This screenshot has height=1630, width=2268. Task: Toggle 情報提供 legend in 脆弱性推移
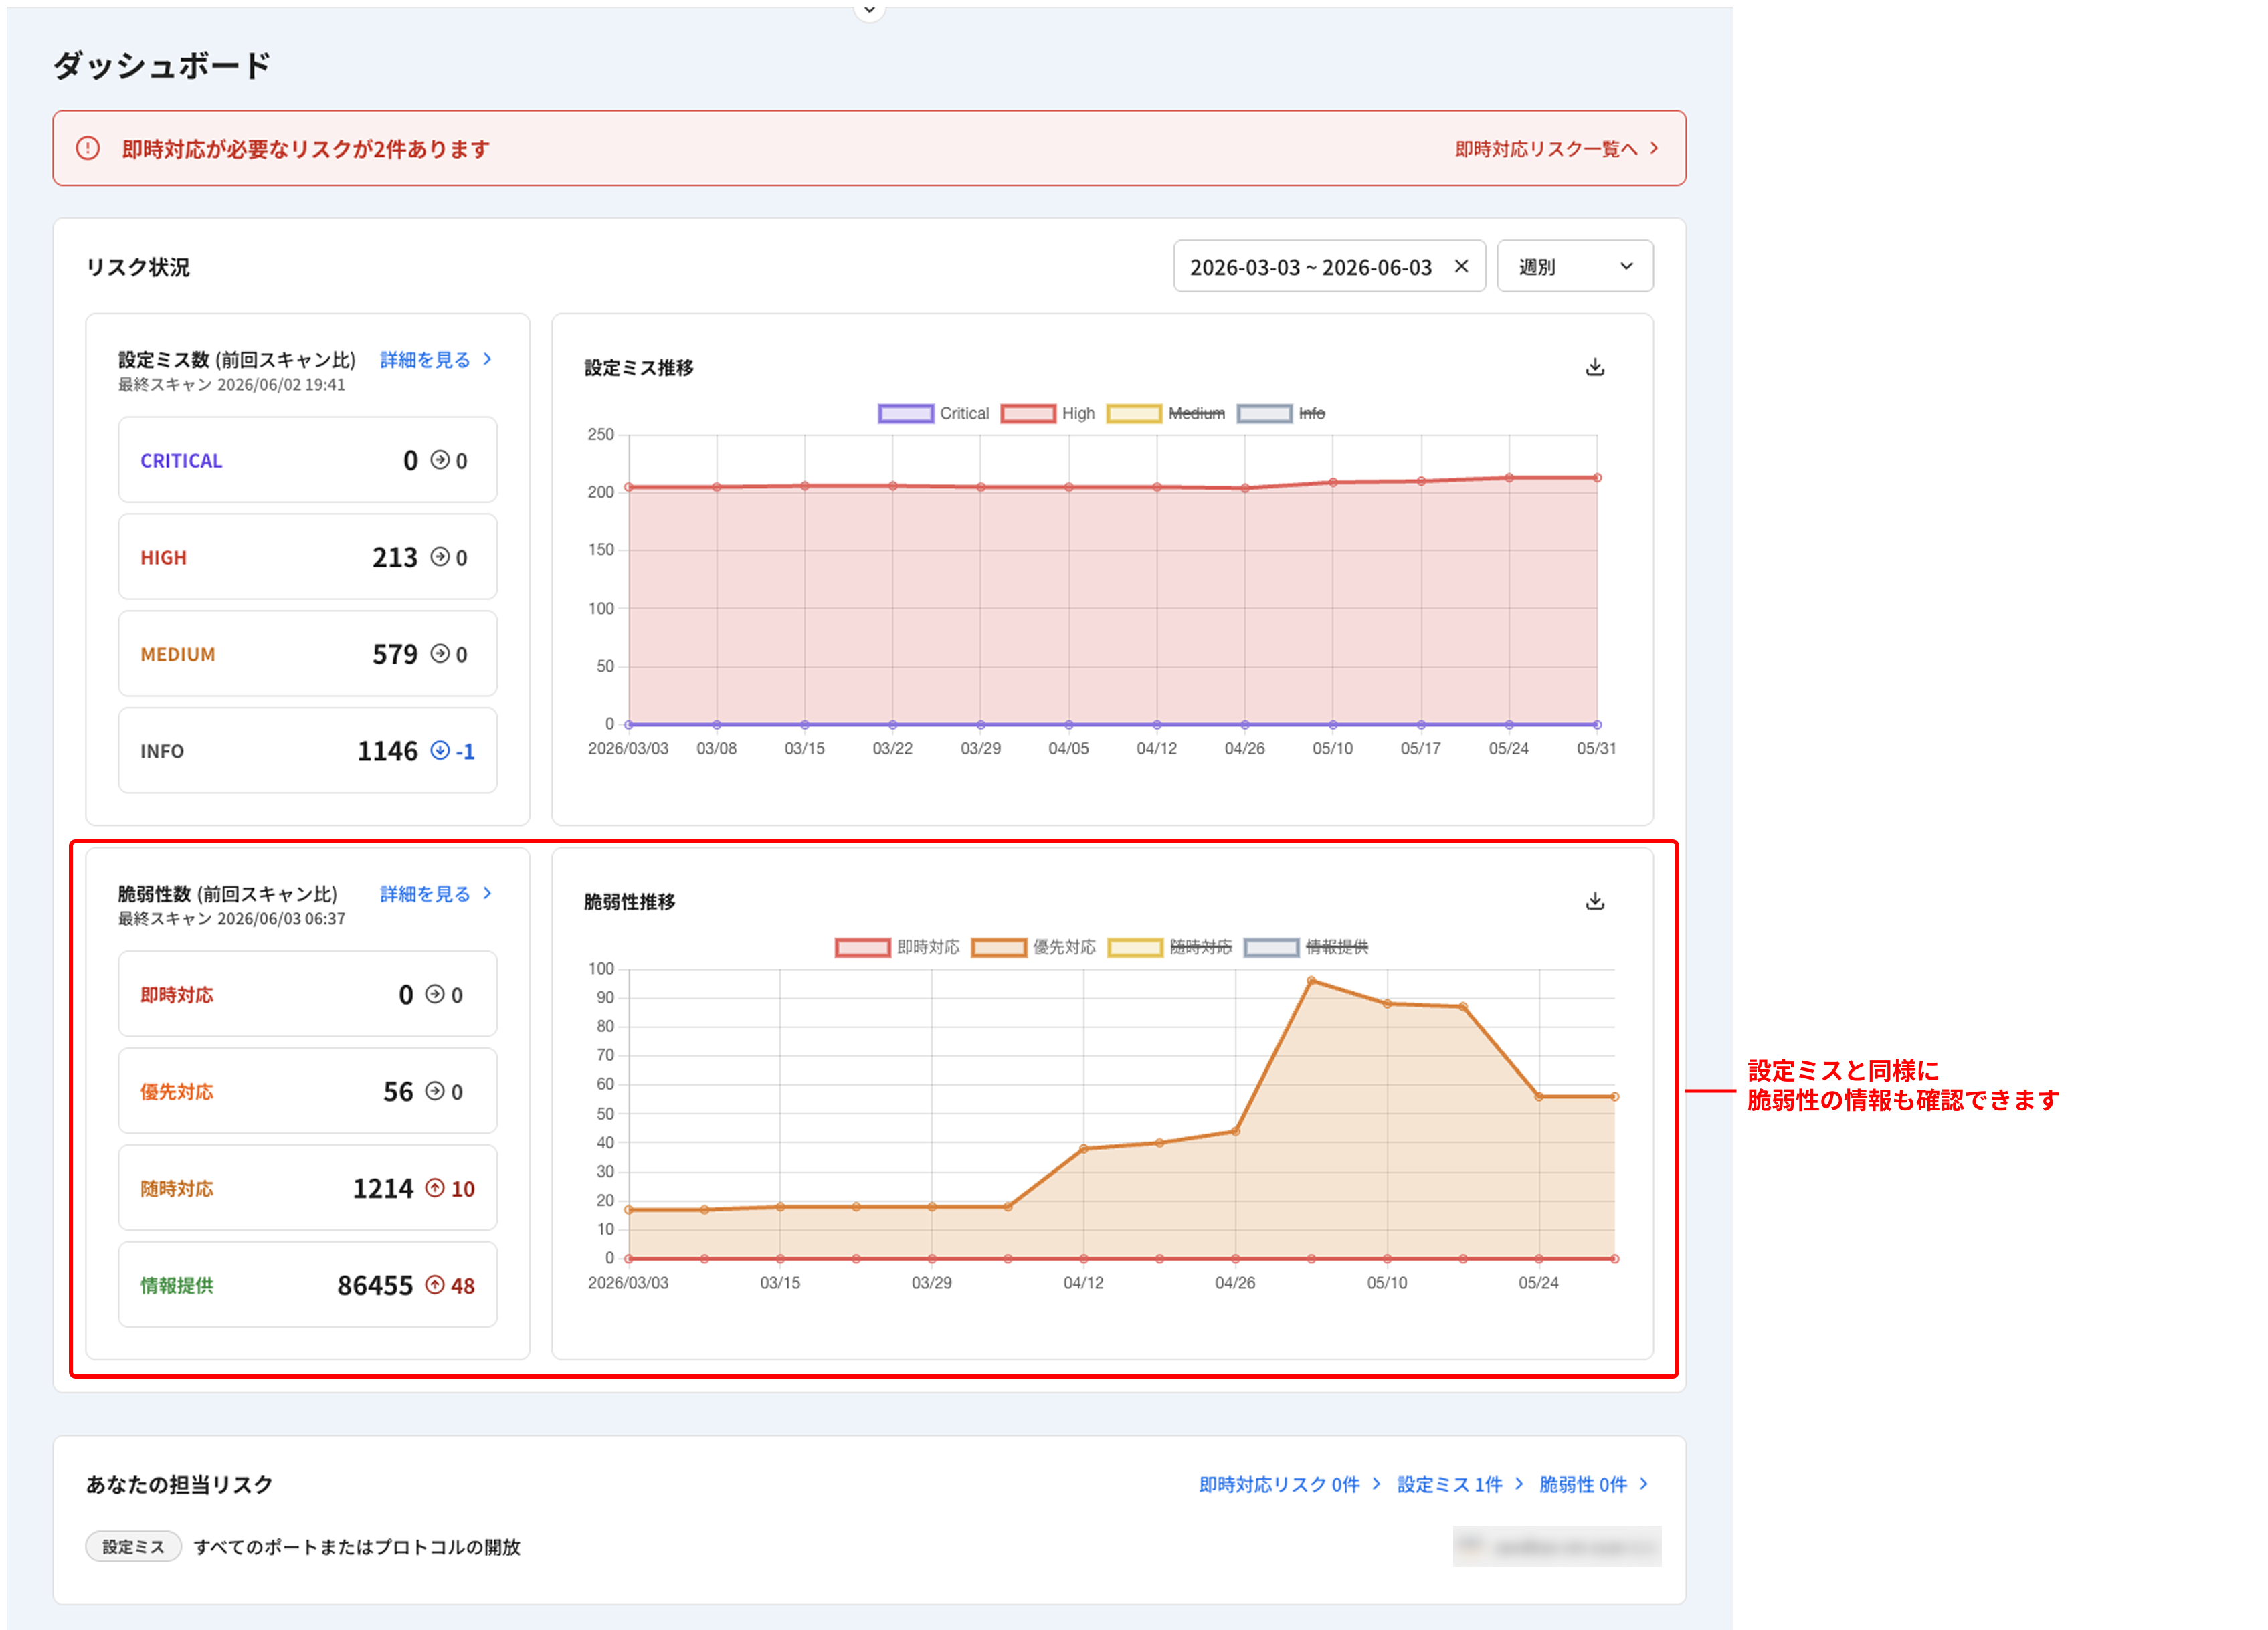pos(1306,947)
